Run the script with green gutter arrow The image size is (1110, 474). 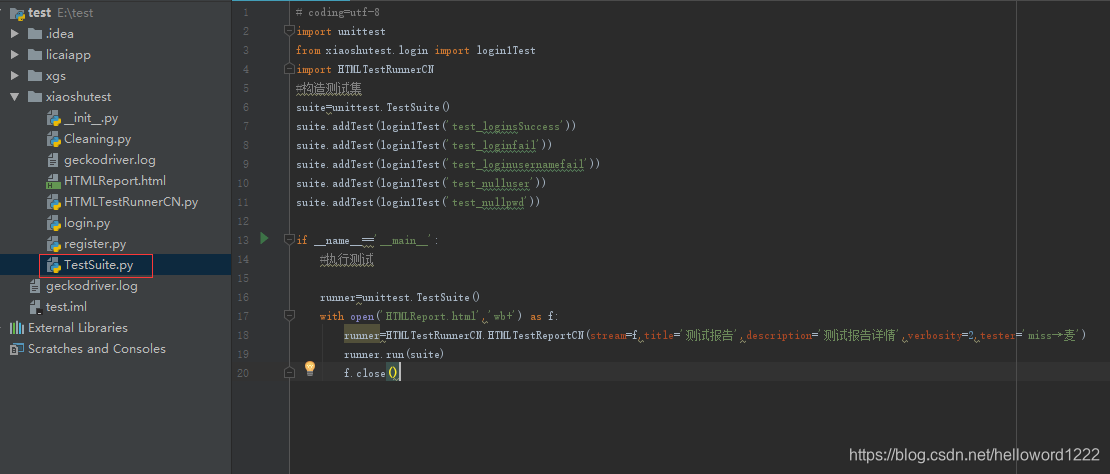point(264,238)
